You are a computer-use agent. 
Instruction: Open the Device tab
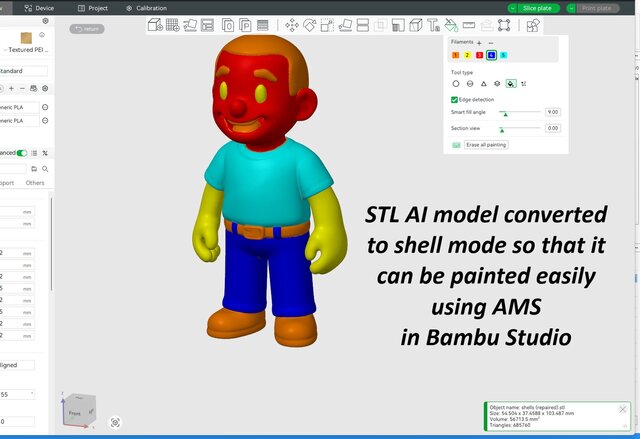coord(39,8)
